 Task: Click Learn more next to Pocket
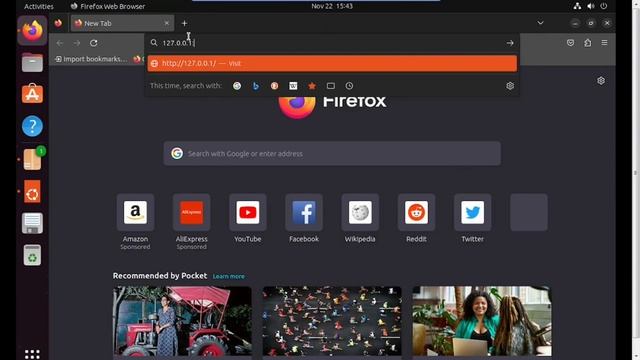229,276
